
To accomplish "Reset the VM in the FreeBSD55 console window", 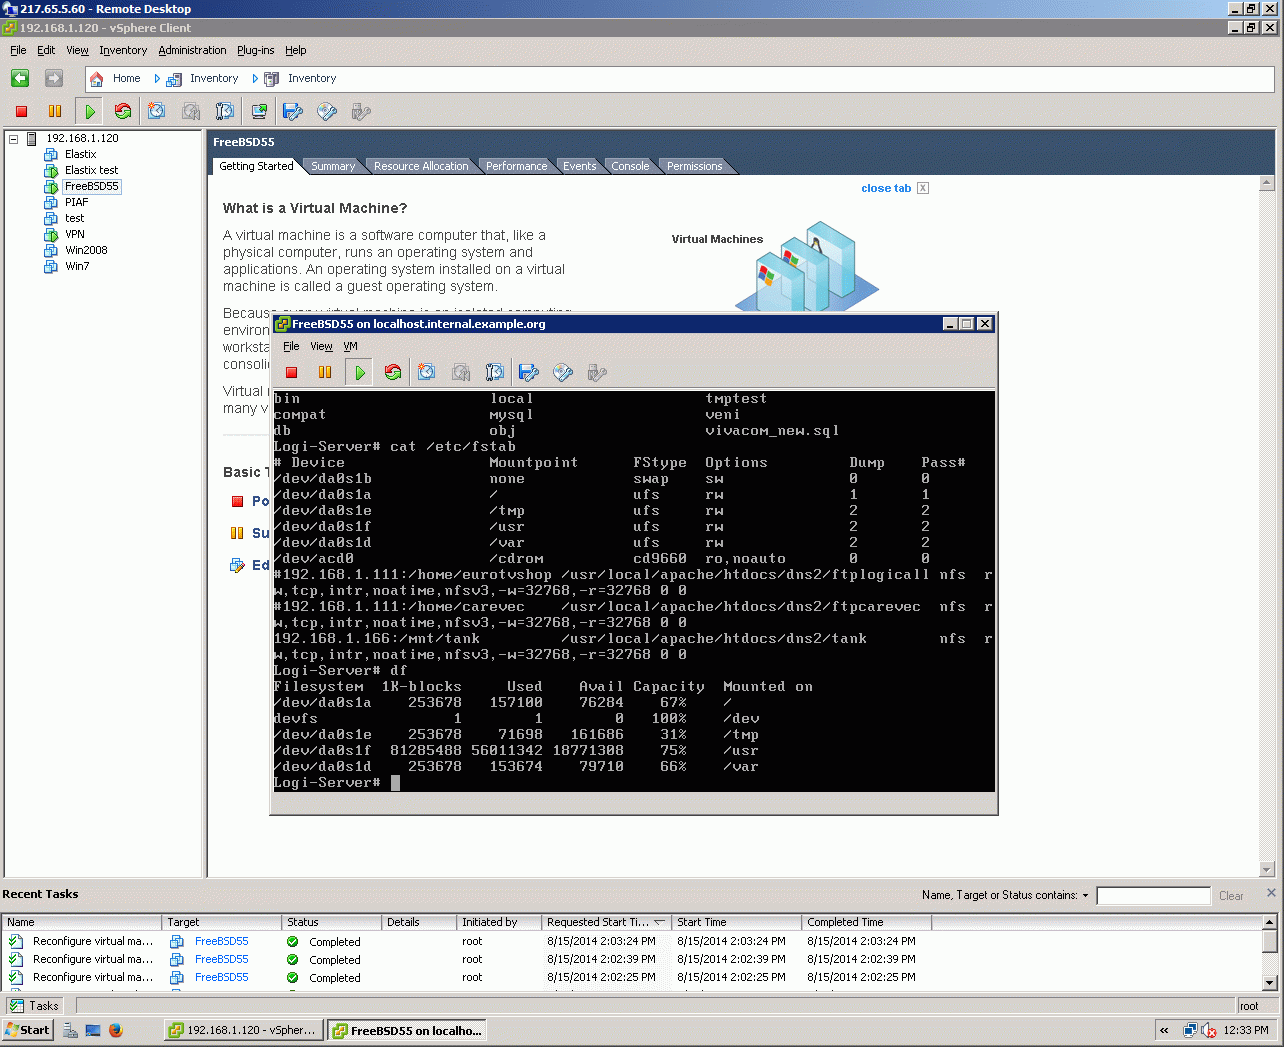I will [393, 373].
